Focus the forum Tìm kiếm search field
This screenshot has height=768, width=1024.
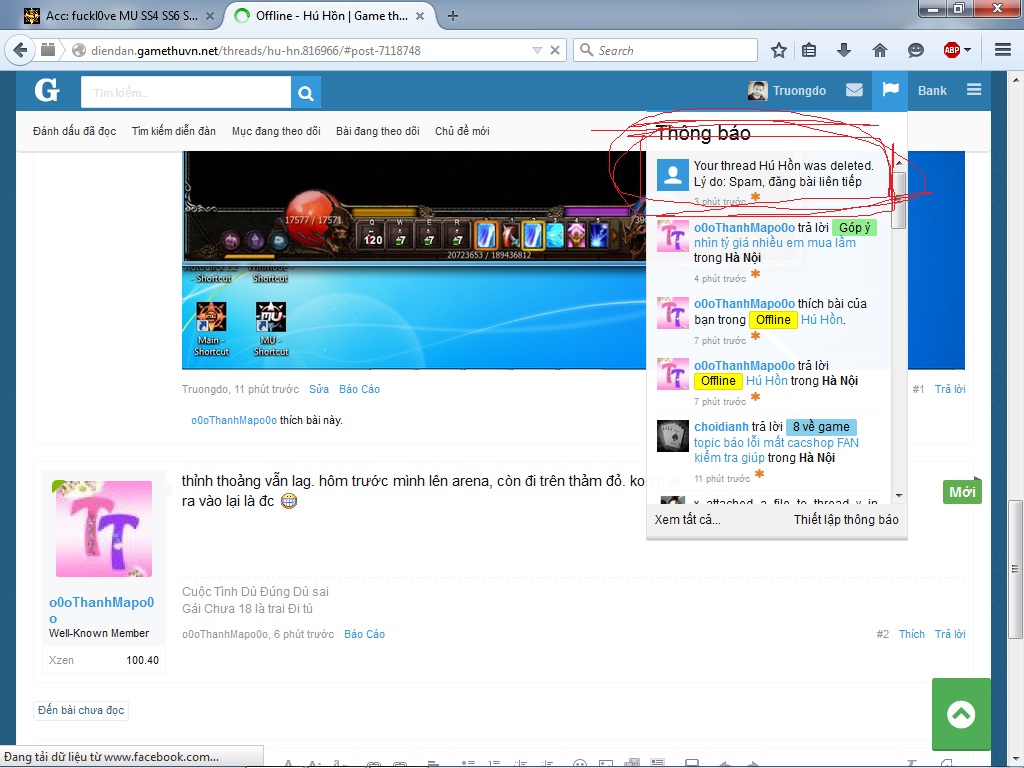186,92
